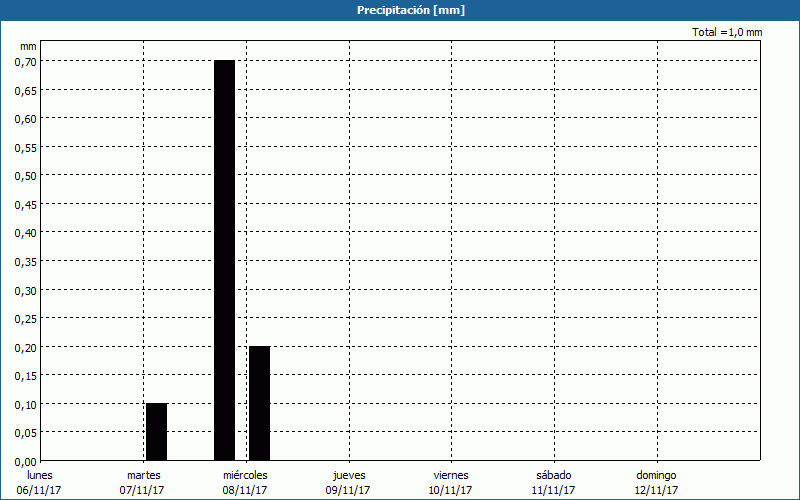Click the 0,10 mm bar on martes

156,431
